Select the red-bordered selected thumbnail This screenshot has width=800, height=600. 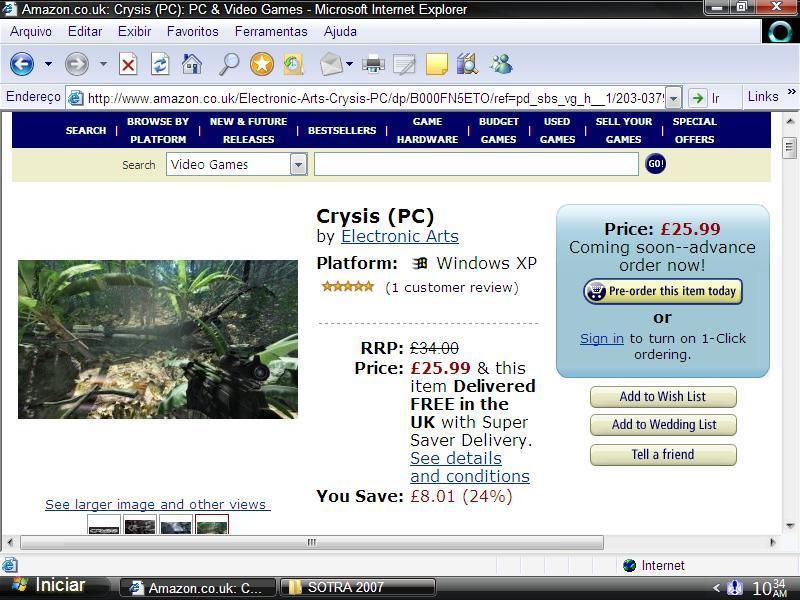tap(212, 524)
